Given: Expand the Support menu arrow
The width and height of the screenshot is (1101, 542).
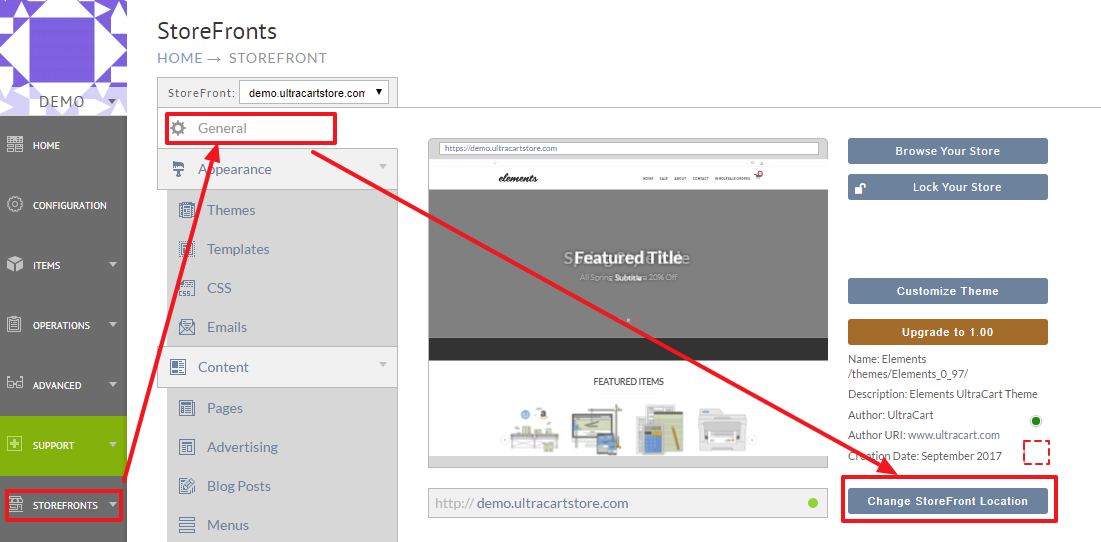Looking at the screenshot, I should [113, 445].
